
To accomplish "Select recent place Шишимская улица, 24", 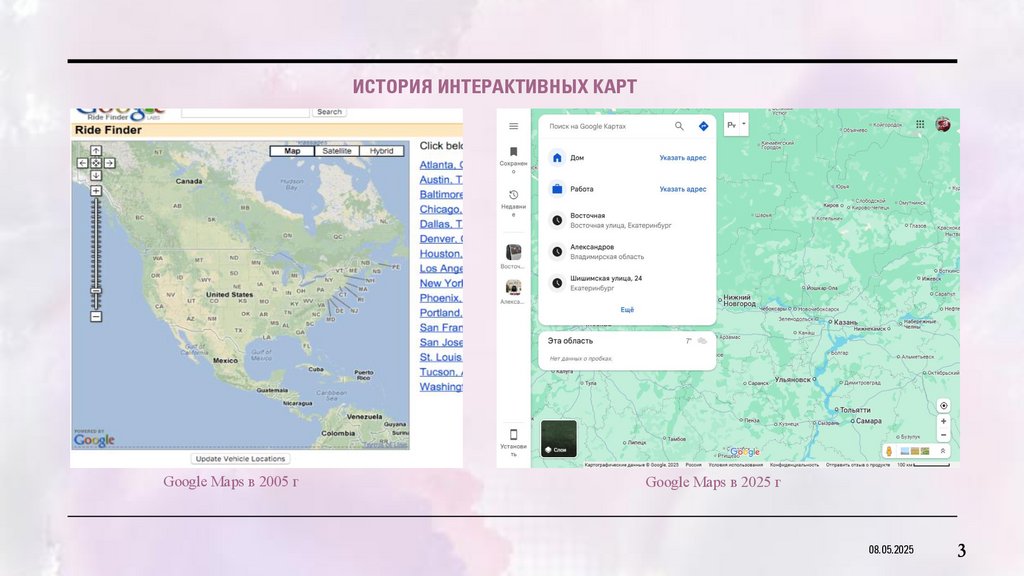I will pos(627,283).
